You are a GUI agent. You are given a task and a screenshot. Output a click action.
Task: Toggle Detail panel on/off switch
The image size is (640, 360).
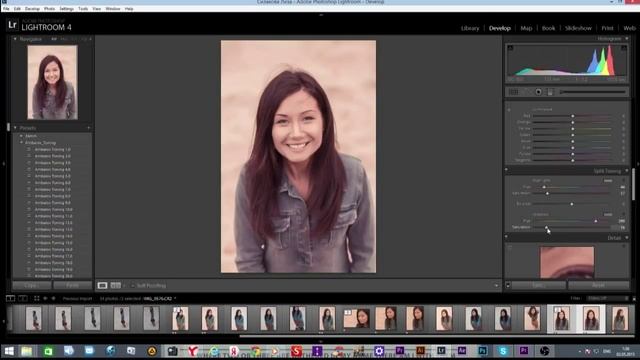tap(507, 237)
